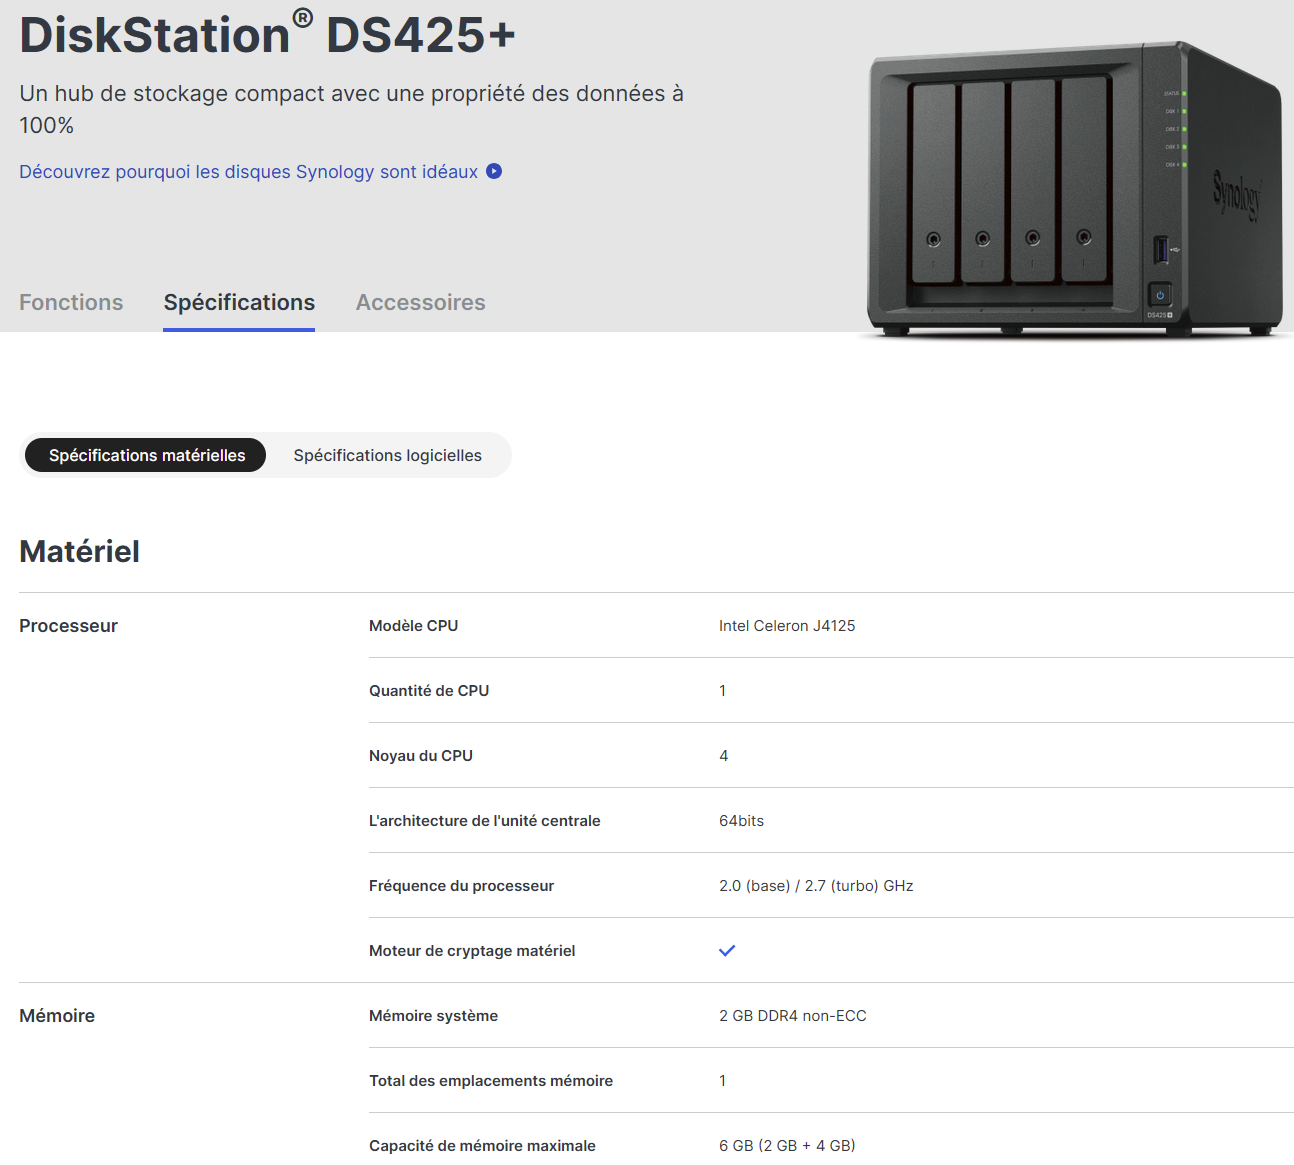Click the Processeur category label
The height and width of the screenshot is (1165, 1294).
point(68,626)
